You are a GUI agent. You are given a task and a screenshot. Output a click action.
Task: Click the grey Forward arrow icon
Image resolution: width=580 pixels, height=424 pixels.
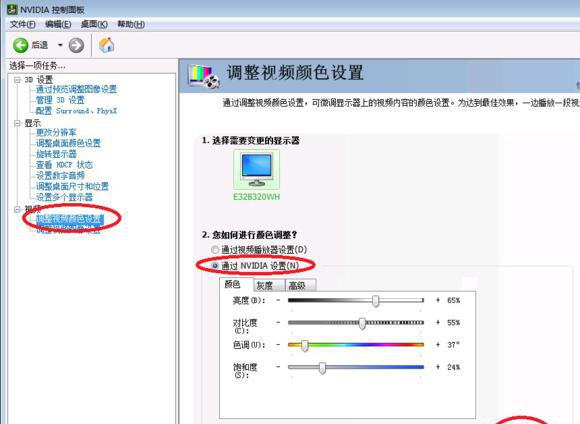tap(76, 45)
